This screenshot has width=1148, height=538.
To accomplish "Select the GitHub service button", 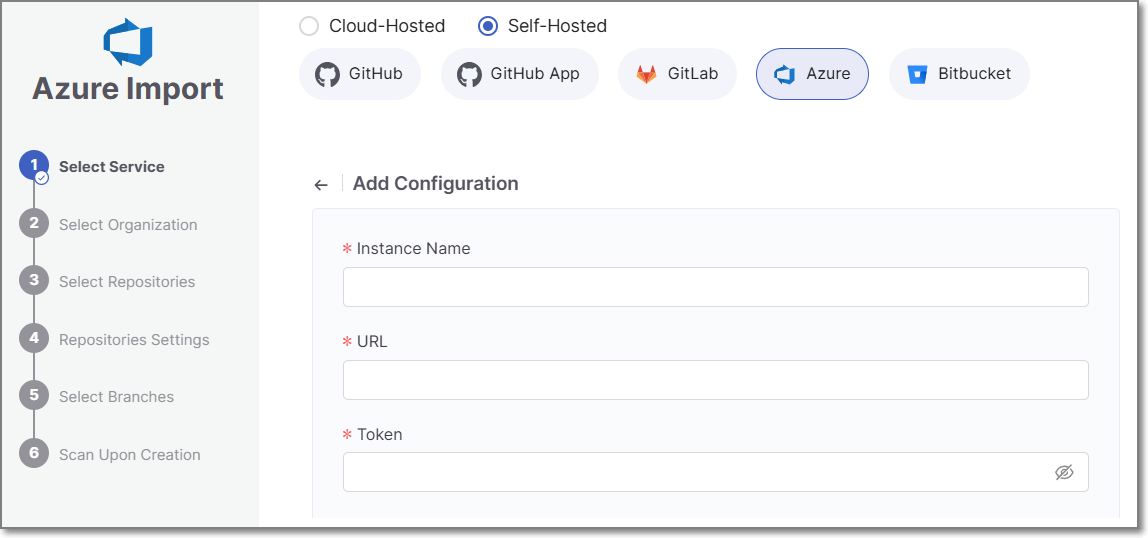I will (x=359, y=74).
